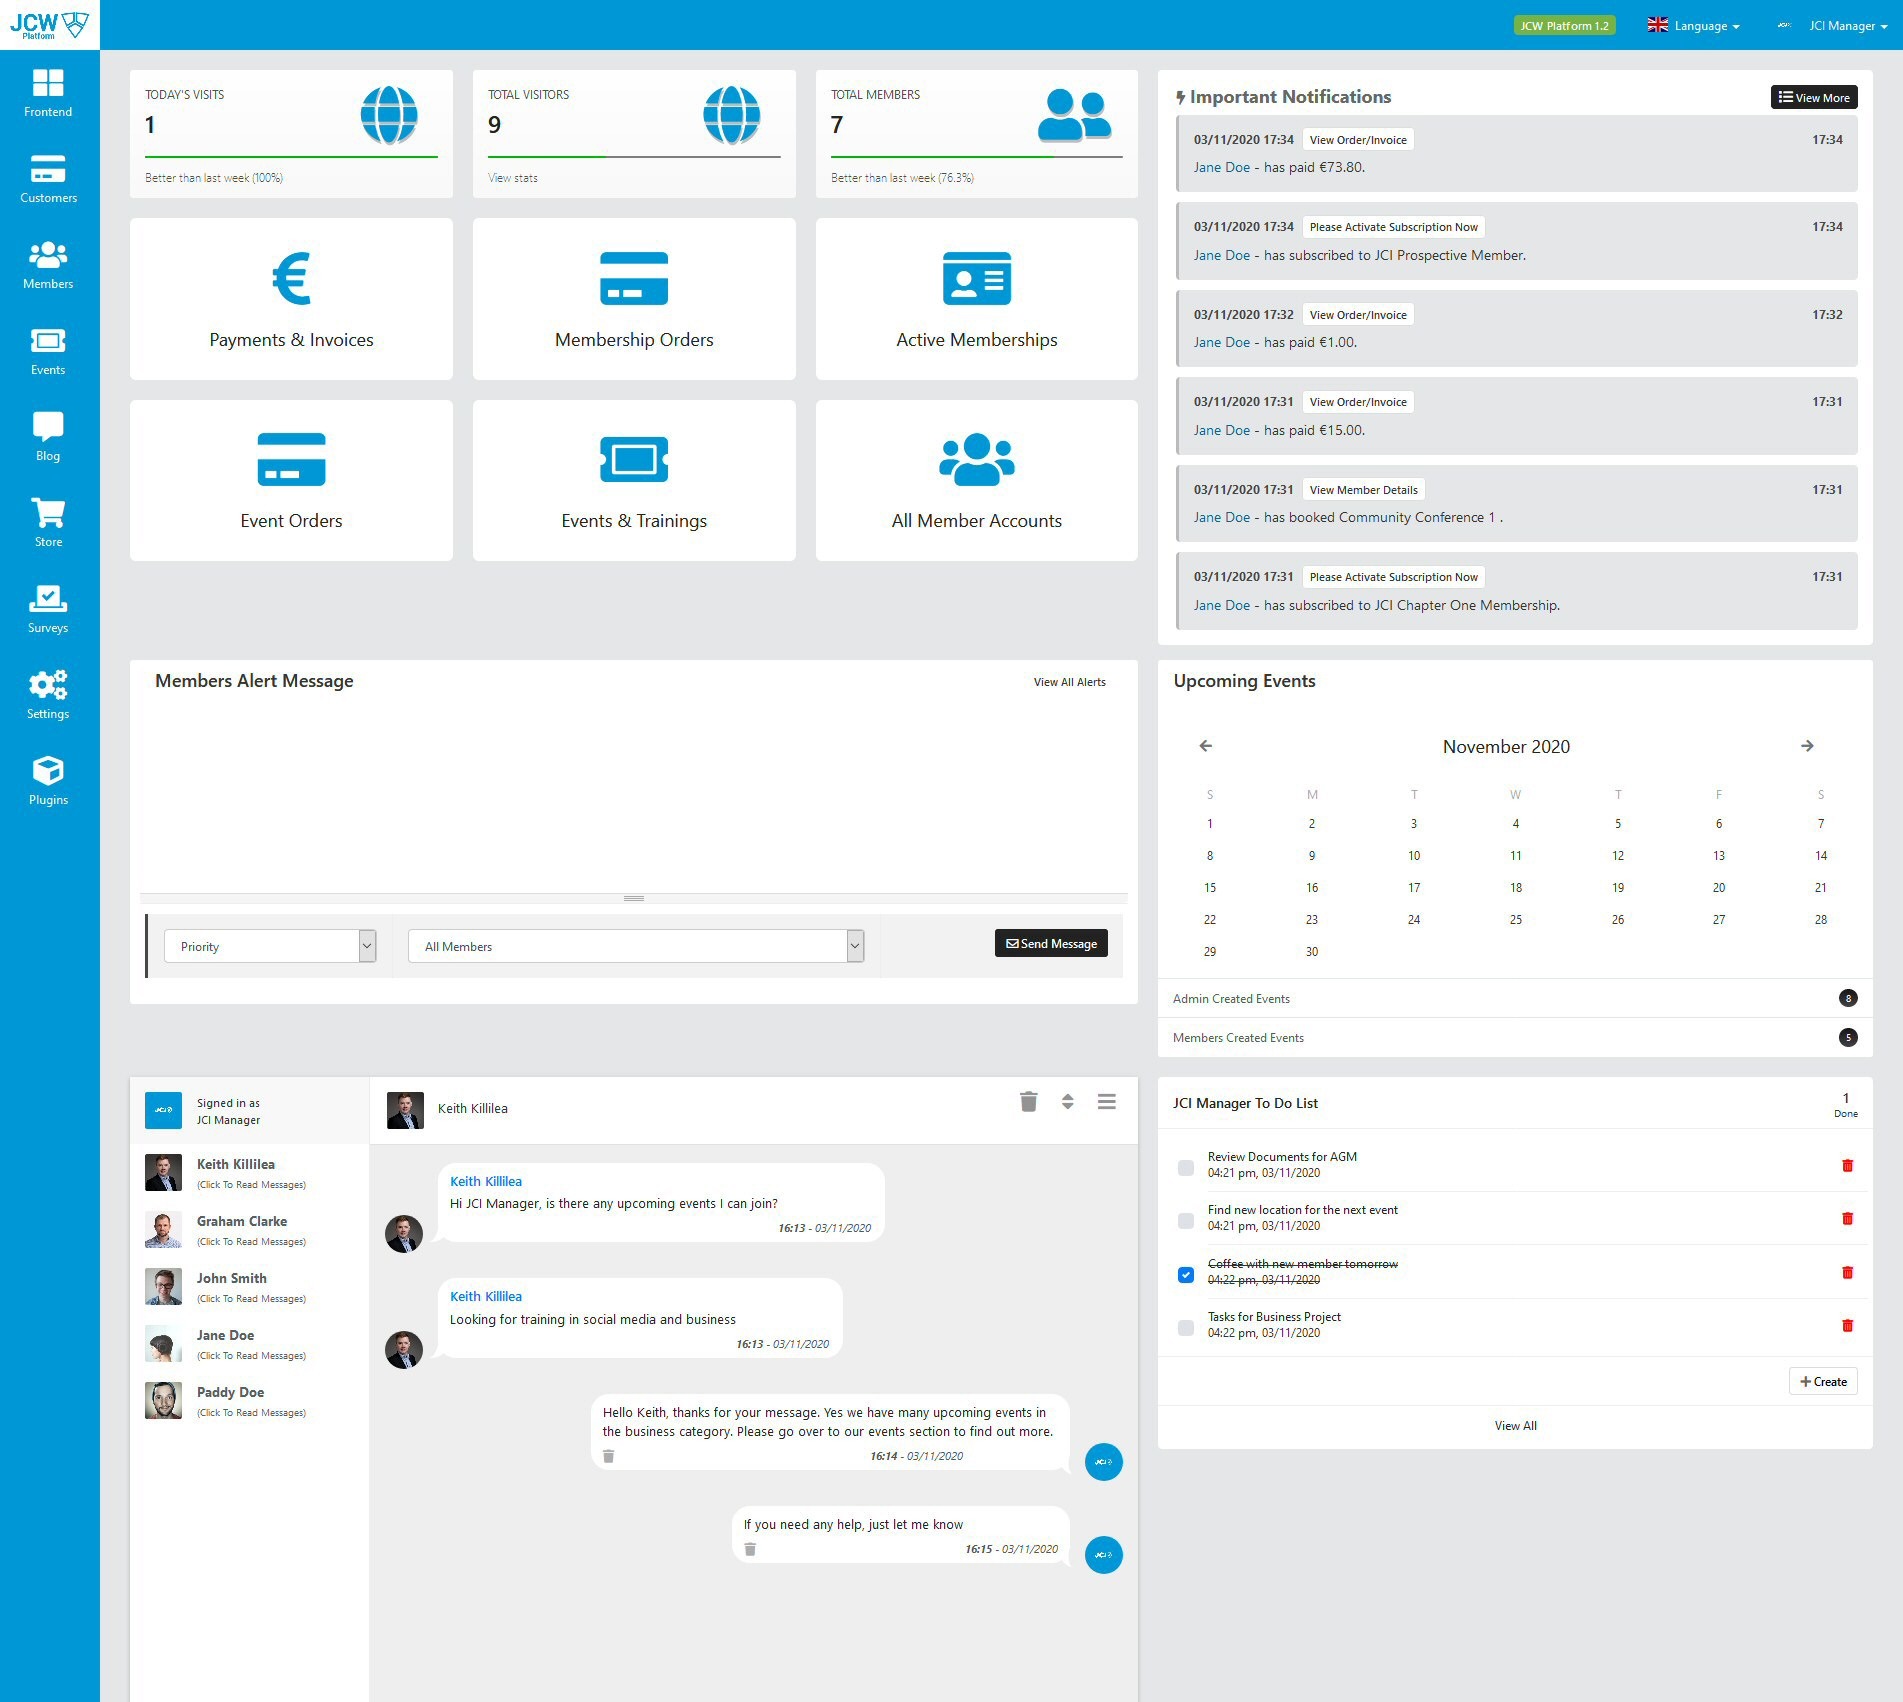
Task: Open the Membership Orders tile
Action: click(x=634, y=299)
